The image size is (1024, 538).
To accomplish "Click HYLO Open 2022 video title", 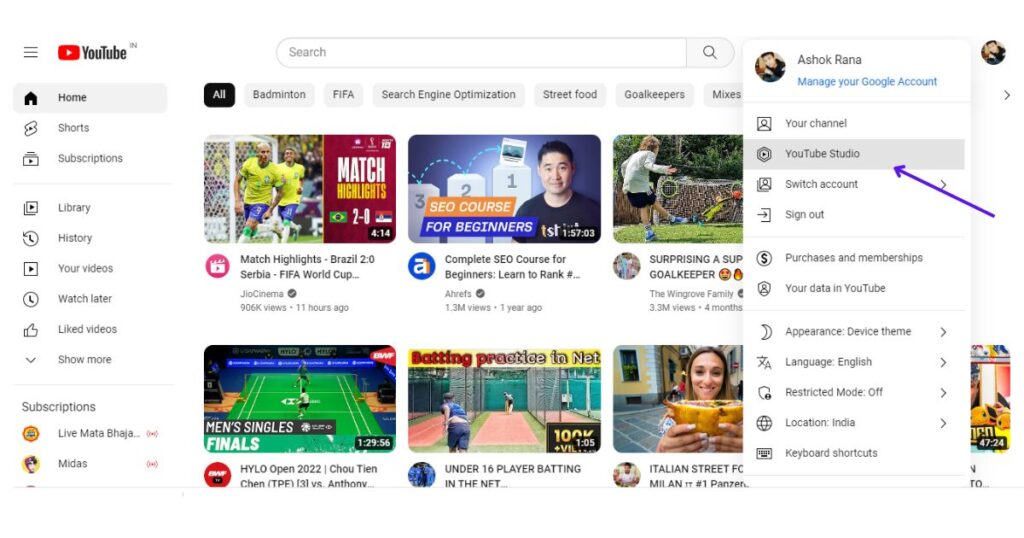I will tap(308, 476).
